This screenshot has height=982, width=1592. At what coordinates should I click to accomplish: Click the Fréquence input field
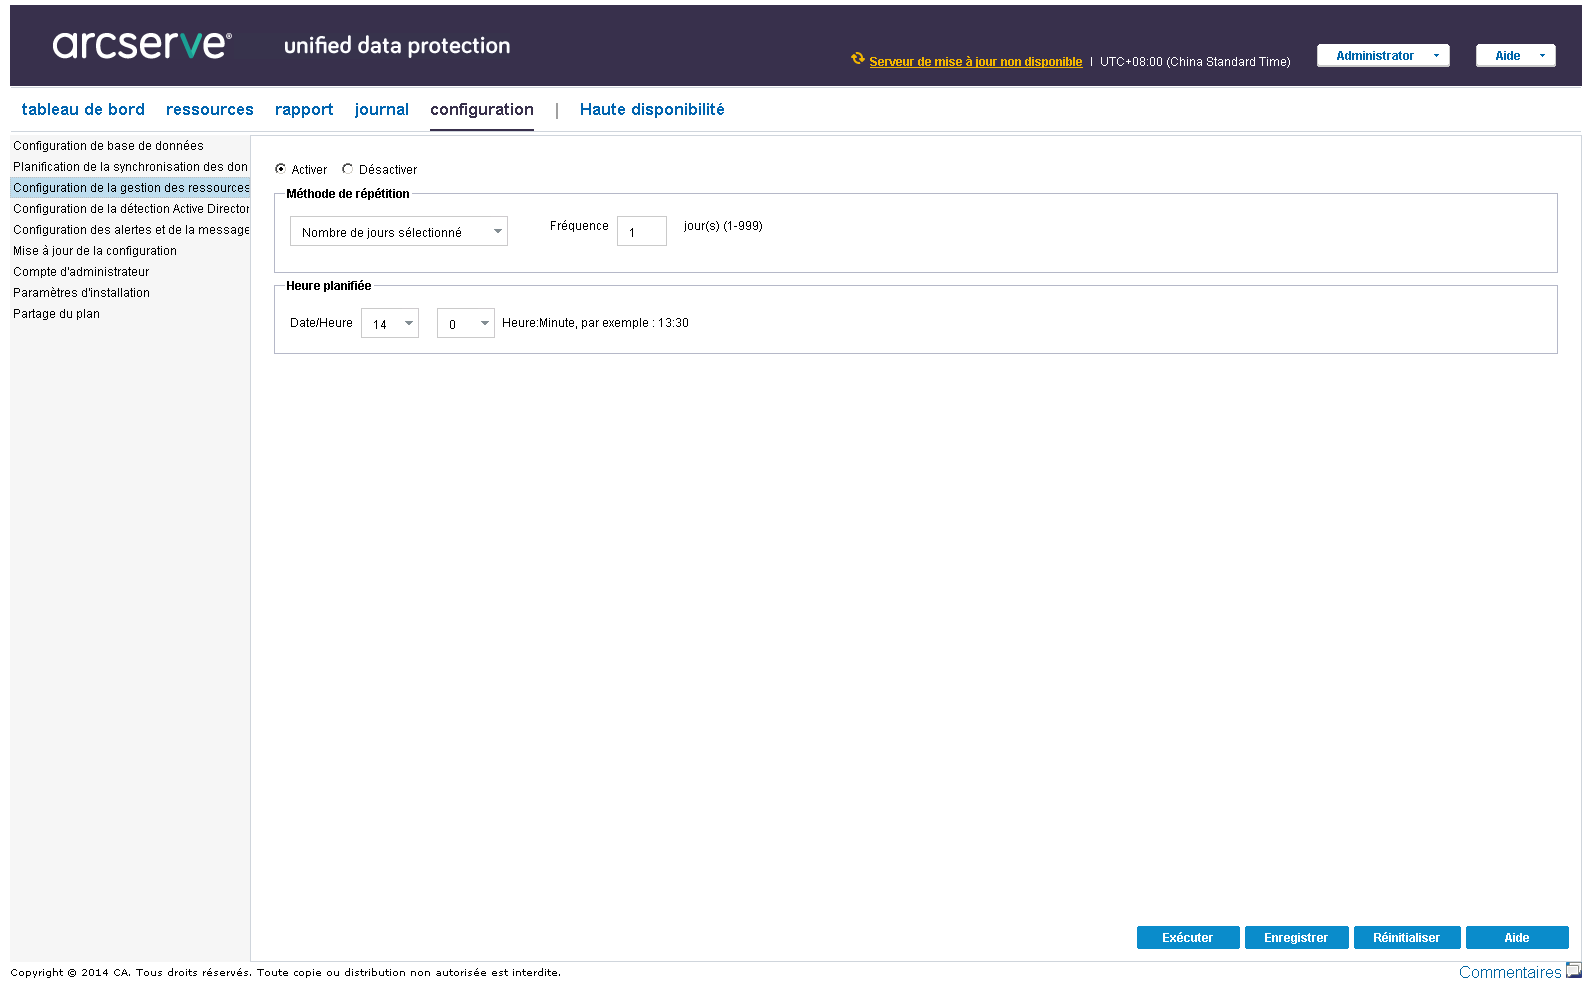641,232
